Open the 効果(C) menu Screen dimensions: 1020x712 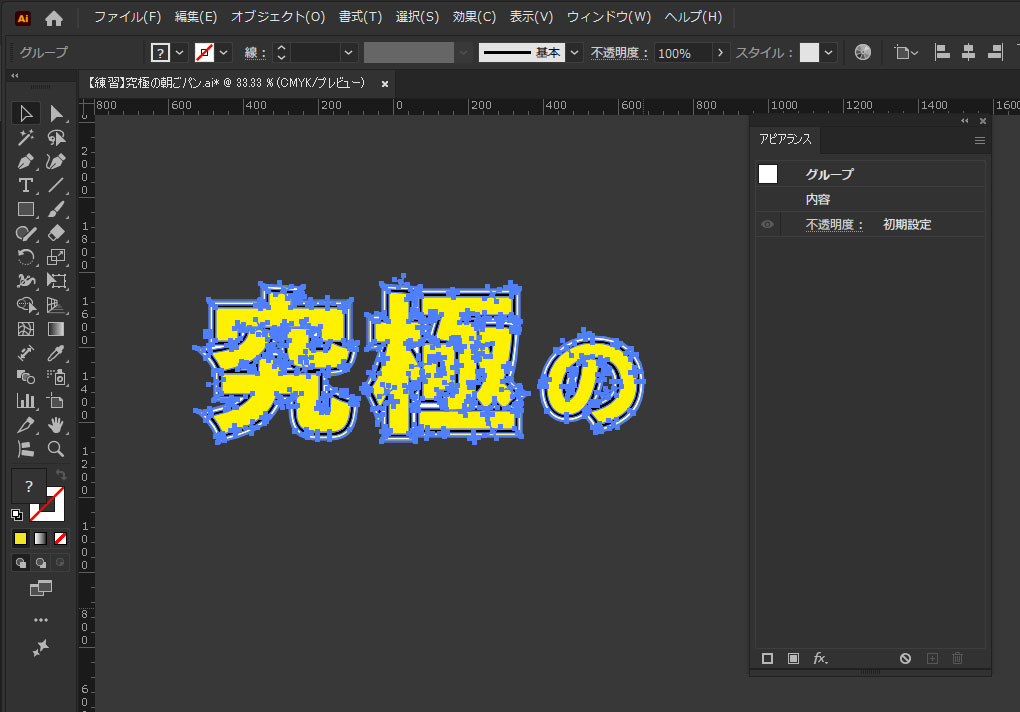tap(474, 17)
